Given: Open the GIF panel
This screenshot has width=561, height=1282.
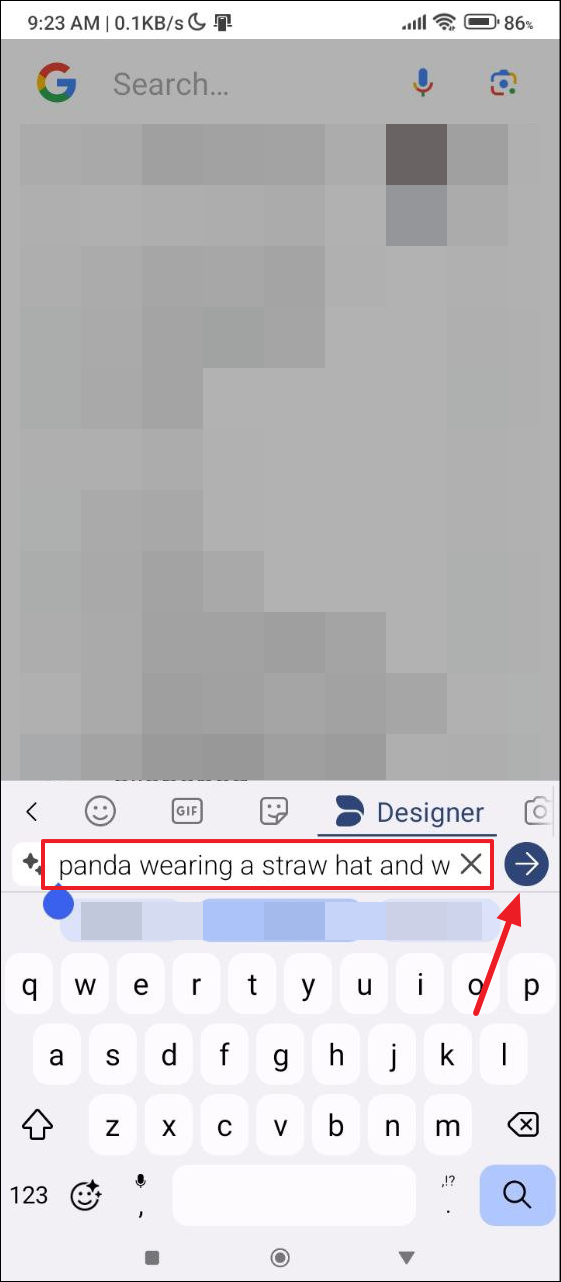Looking at the screenshot, I should coord(188,811).
